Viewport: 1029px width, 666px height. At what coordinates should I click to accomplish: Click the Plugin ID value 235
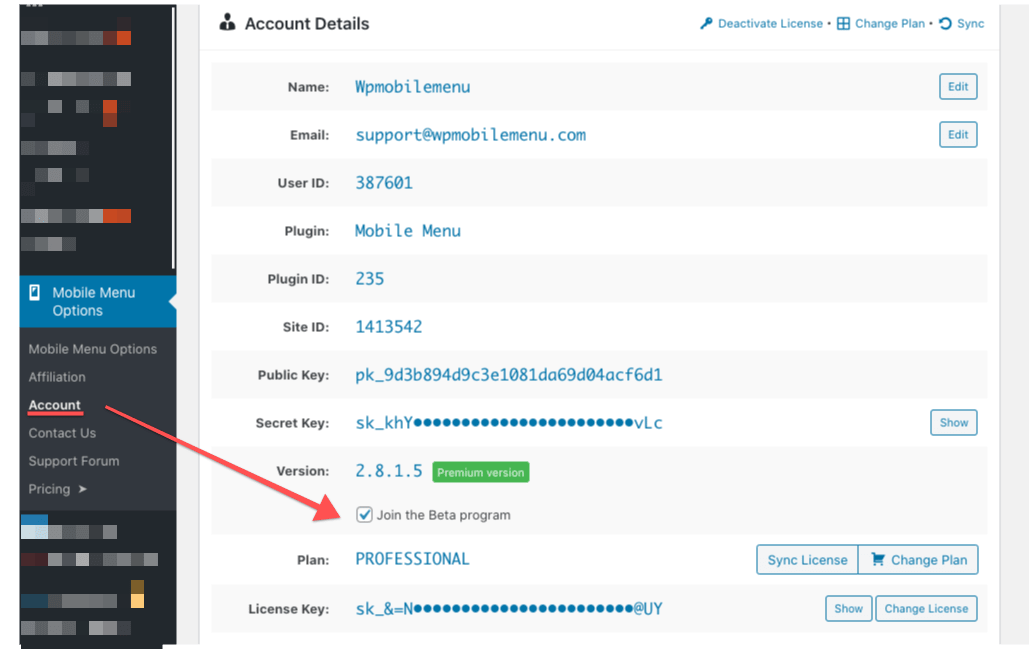369,279
